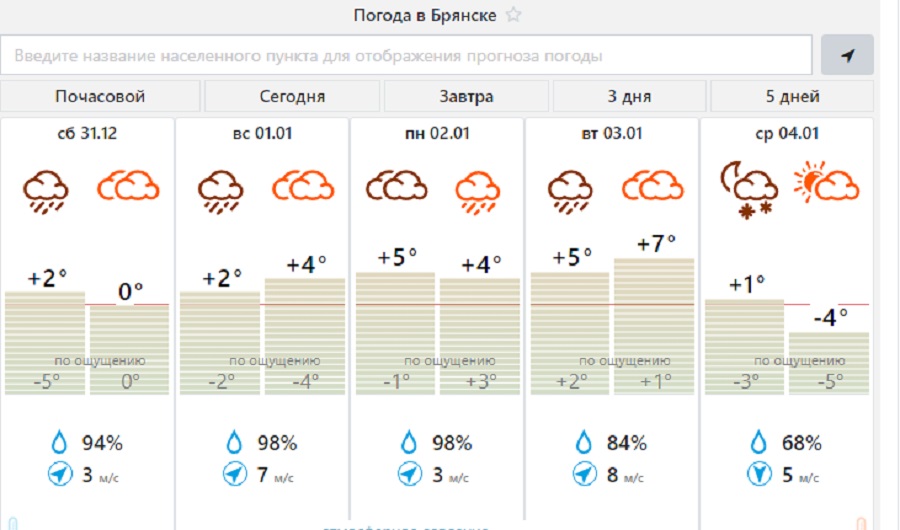Click the rain cloud icon under сб 31.12
The image size is (900, 530).
pos(46,192)
